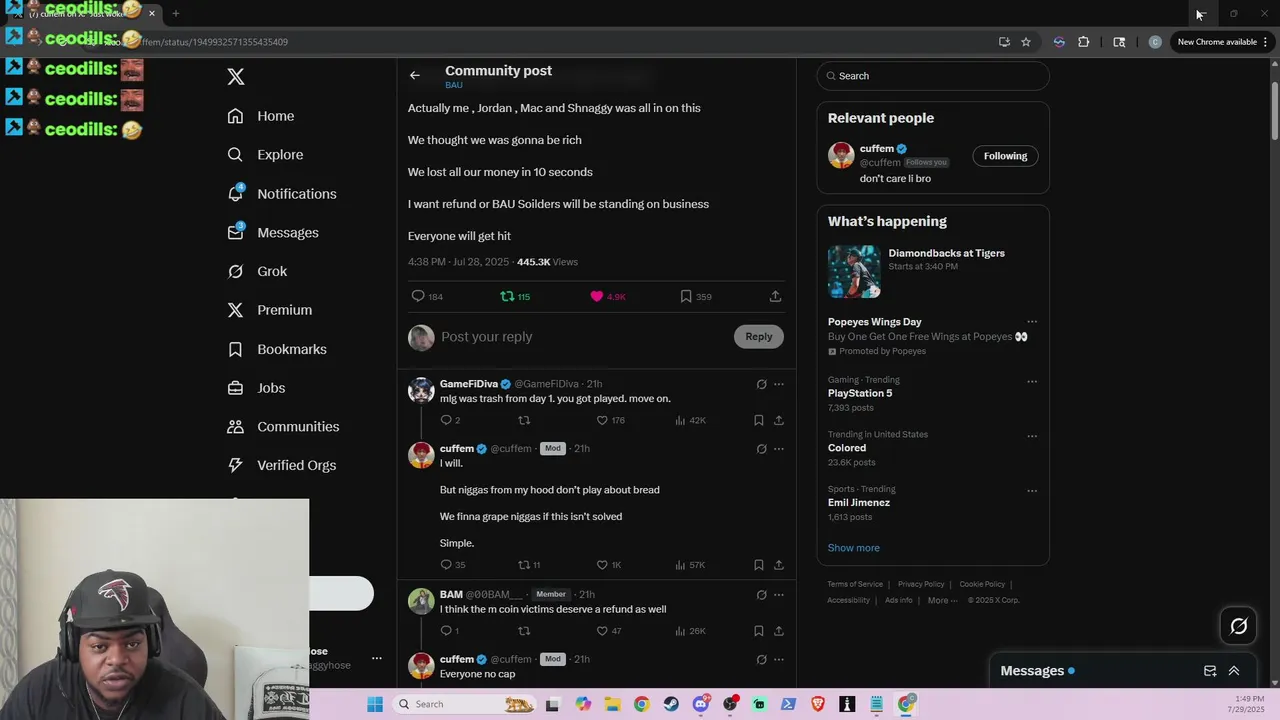Open Privacy Policy link
The height and width of the screenshot is (720, 1280).
921,584
